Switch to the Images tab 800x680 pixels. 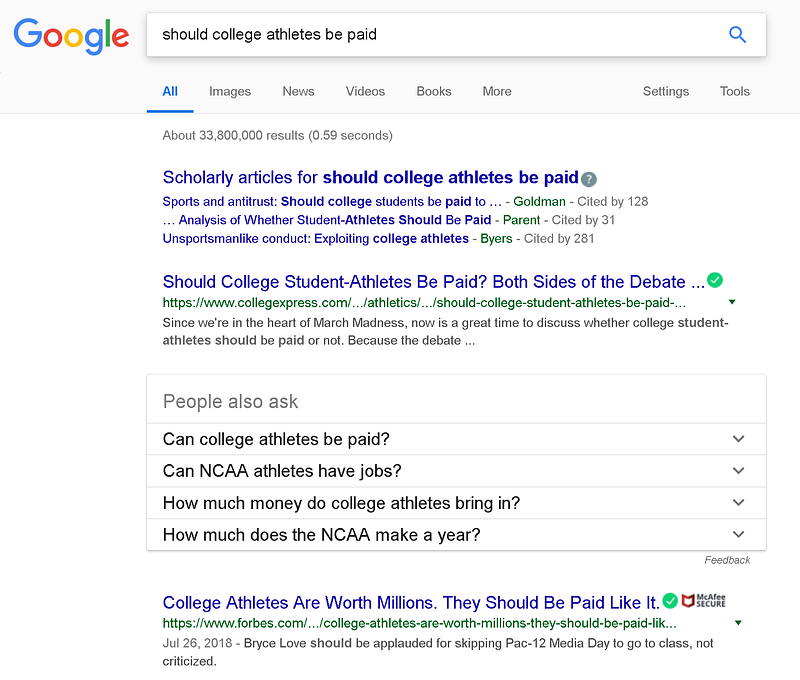tap(230, 91)
